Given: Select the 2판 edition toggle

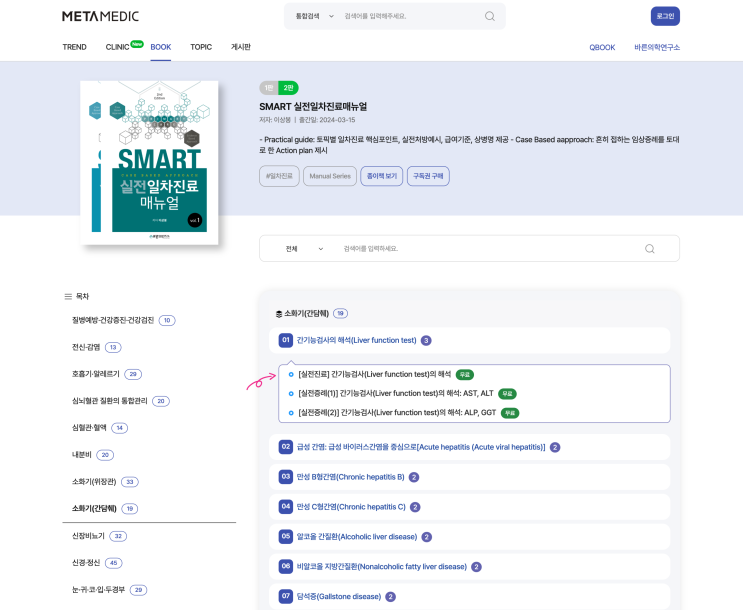Looking at the screenshot, I should [x=288, y=88].
